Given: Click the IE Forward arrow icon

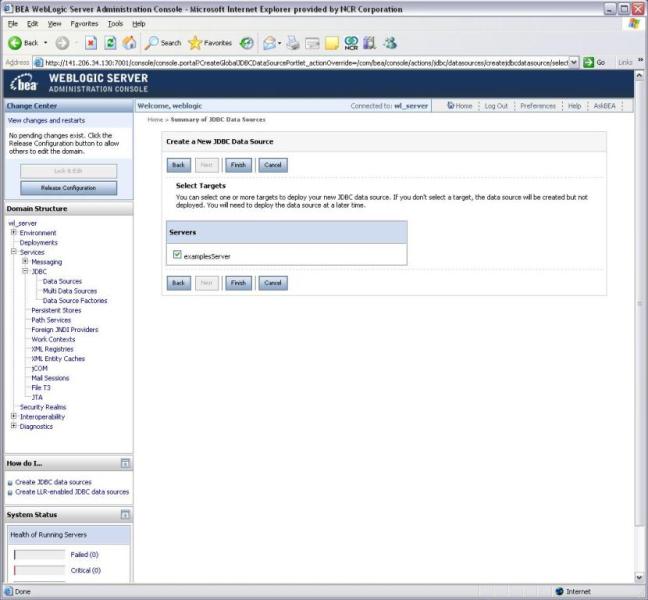Looking at the screenshot, I should [62, 43].
